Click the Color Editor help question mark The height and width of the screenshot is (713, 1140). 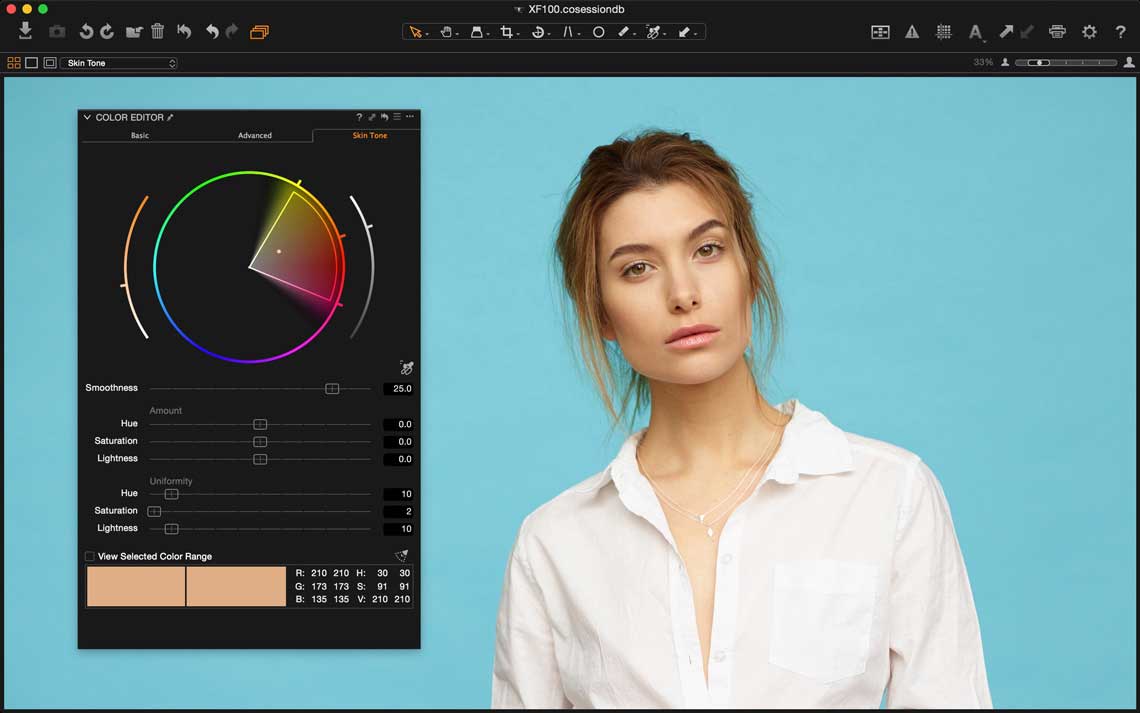click(x=359, y=117)
